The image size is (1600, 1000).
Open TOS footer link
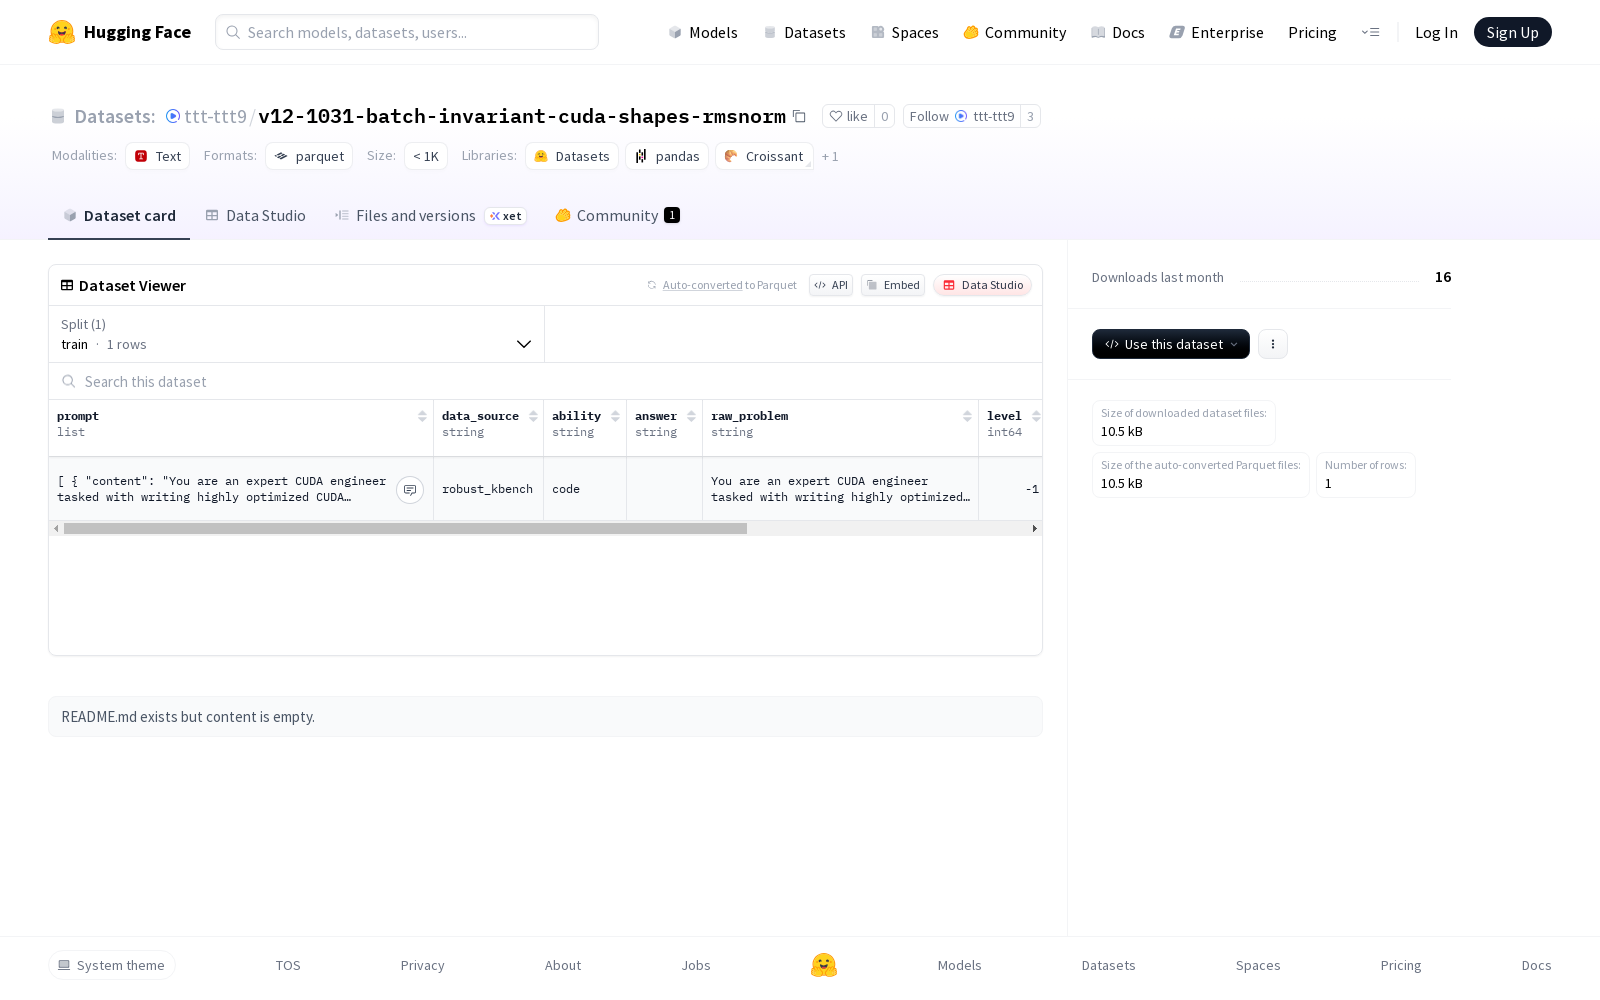point(288,965)
